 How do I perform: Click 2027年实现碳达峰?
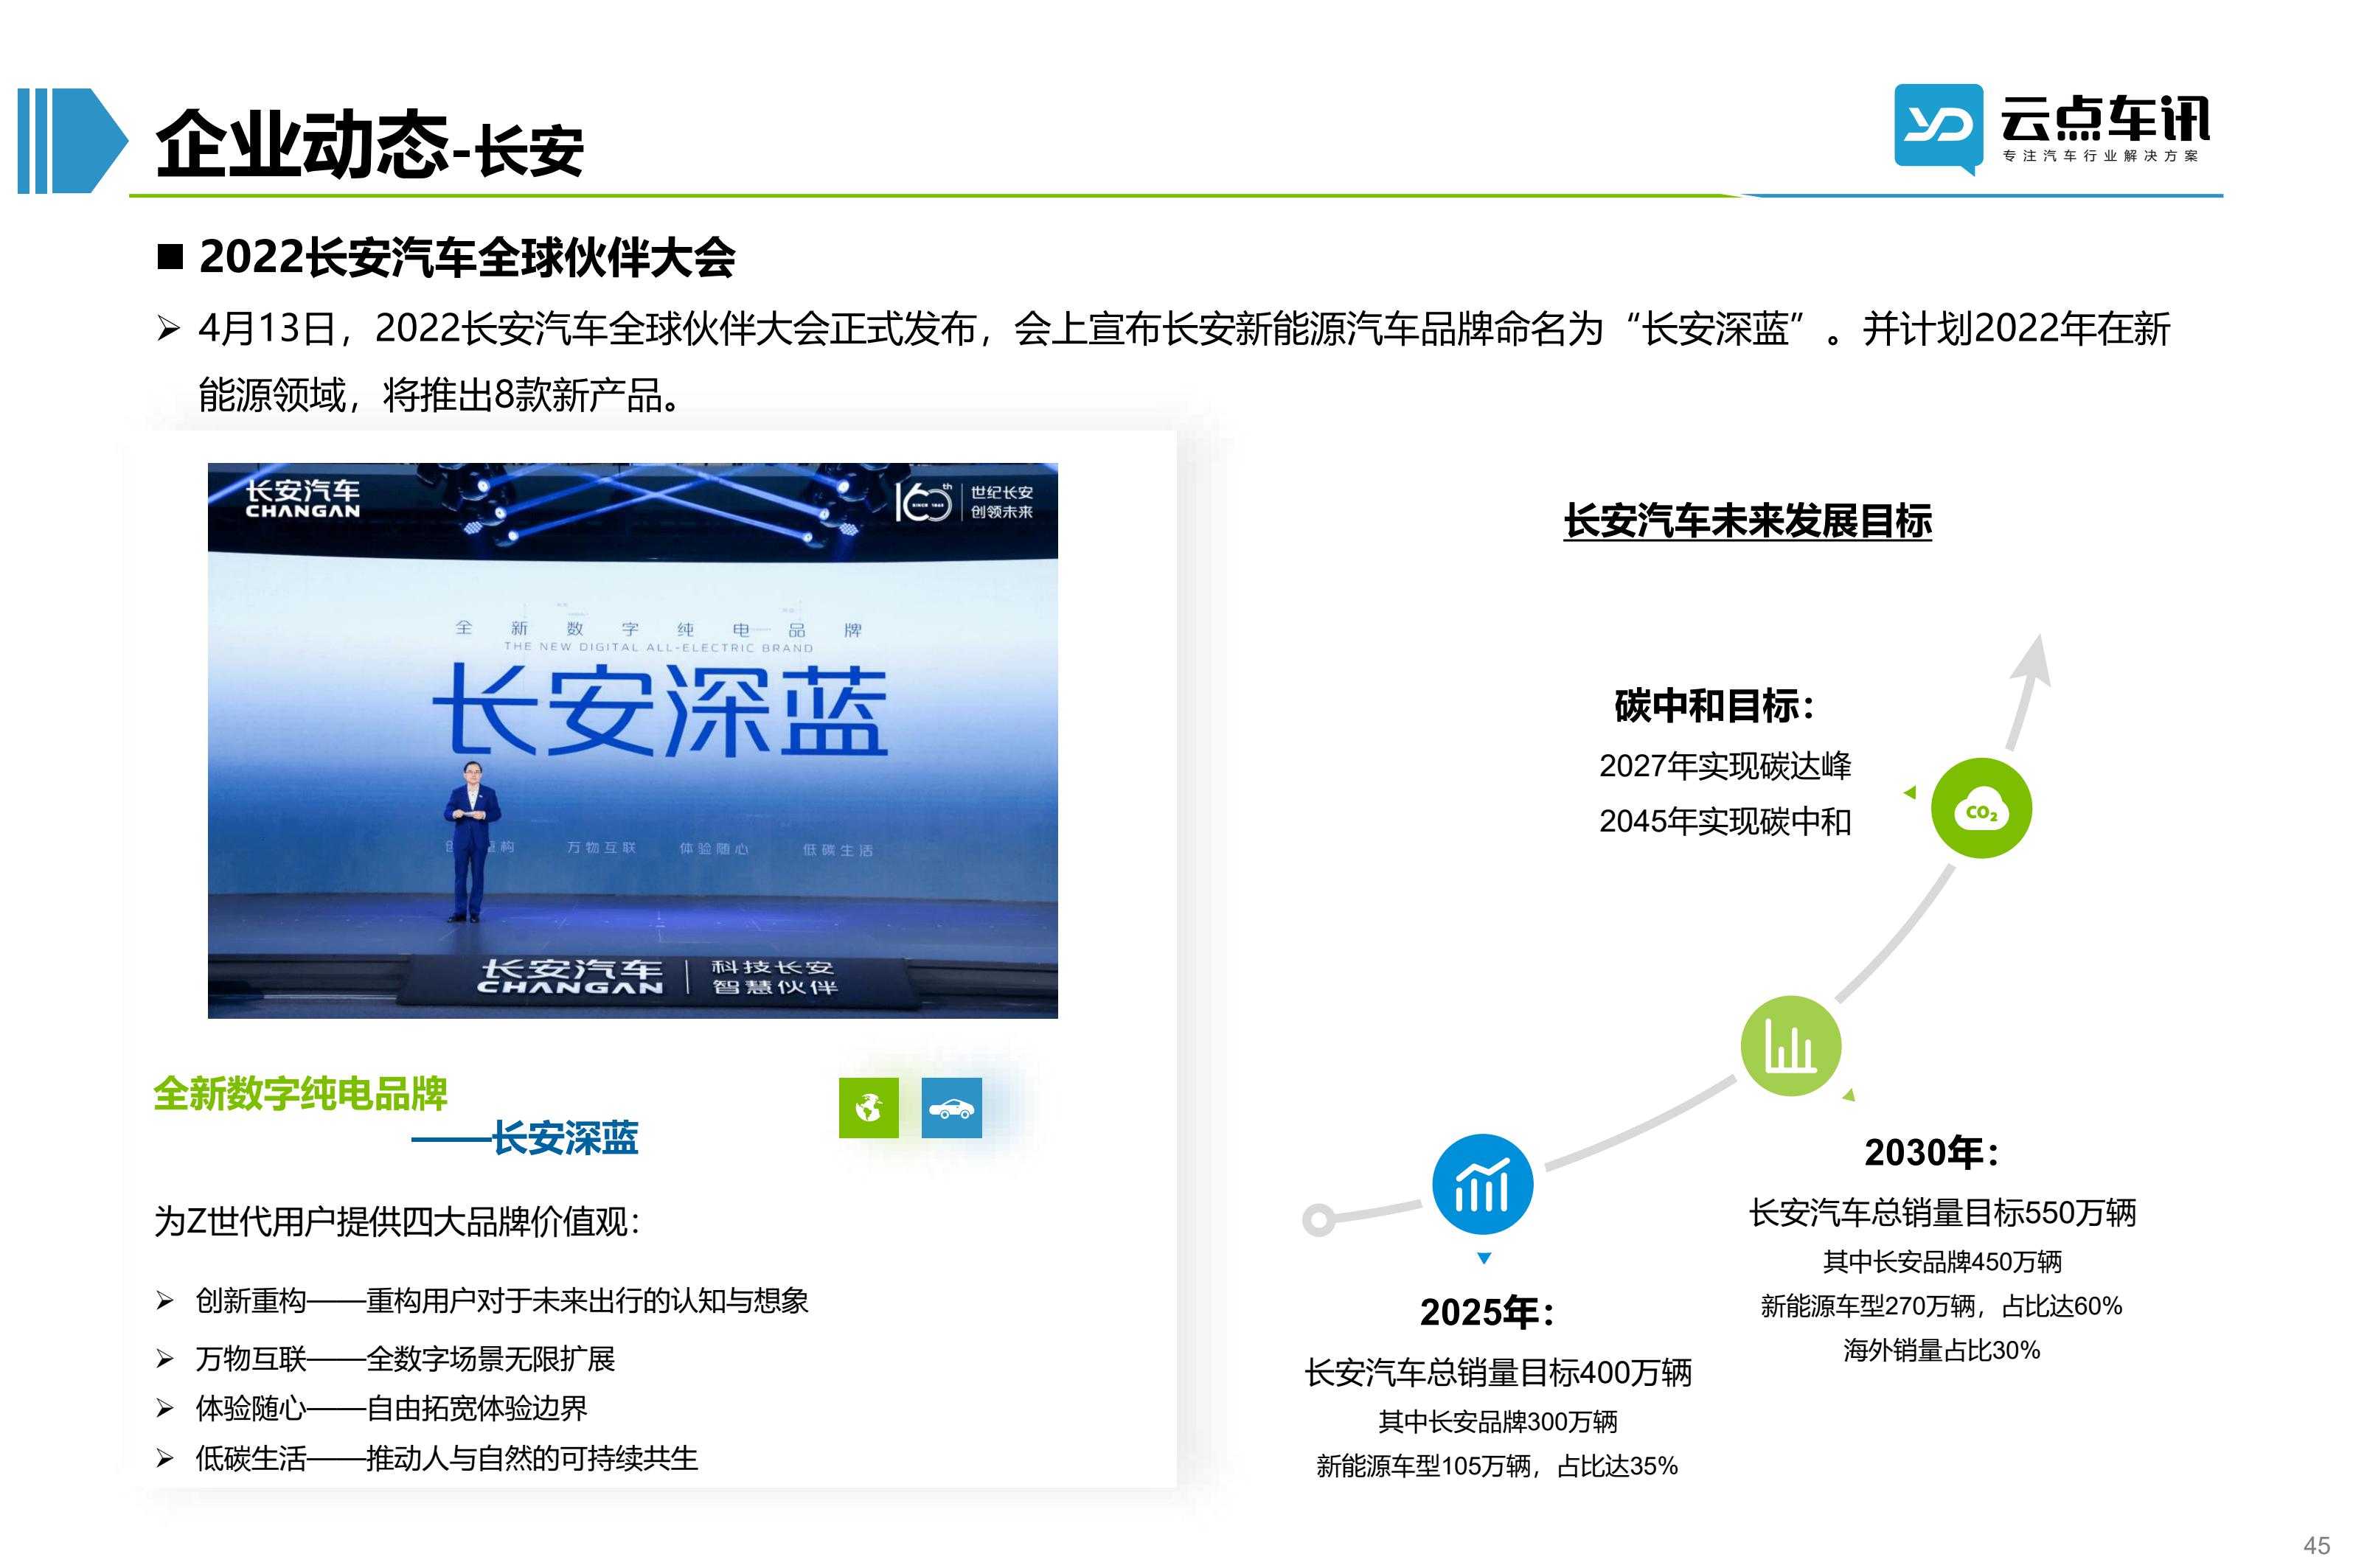coord(1724,766)
